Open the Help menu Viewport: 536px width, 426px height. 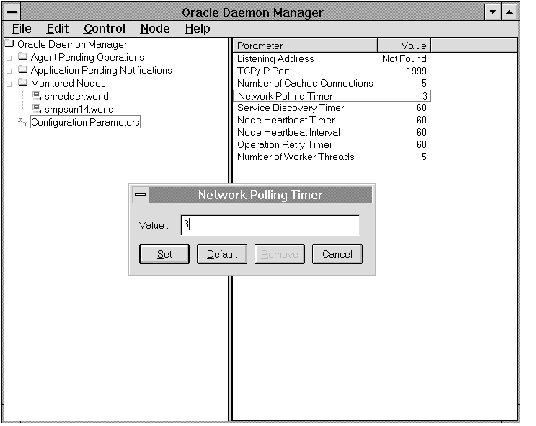pyautogui.click(x=197, y=29)
